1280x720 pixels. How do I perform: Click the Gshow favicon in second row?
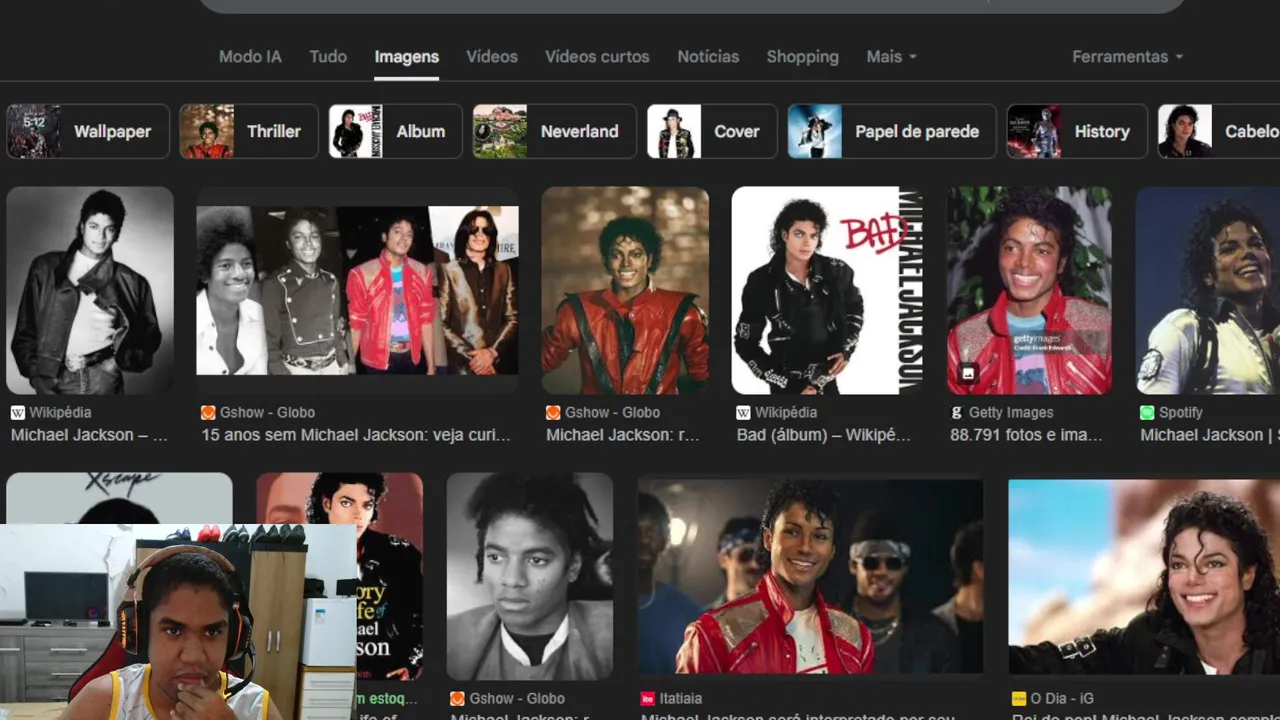point(457,698)
